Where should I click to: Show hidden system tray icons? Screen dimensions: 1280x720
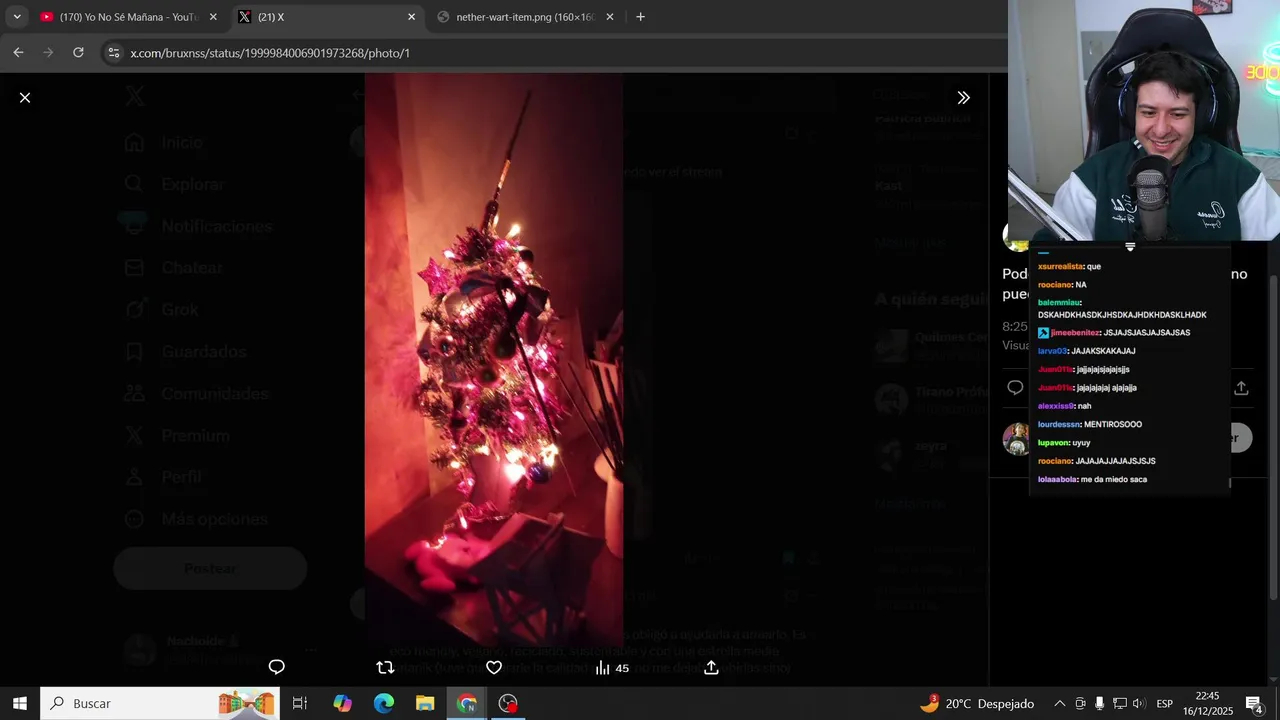click(1060, 703)
